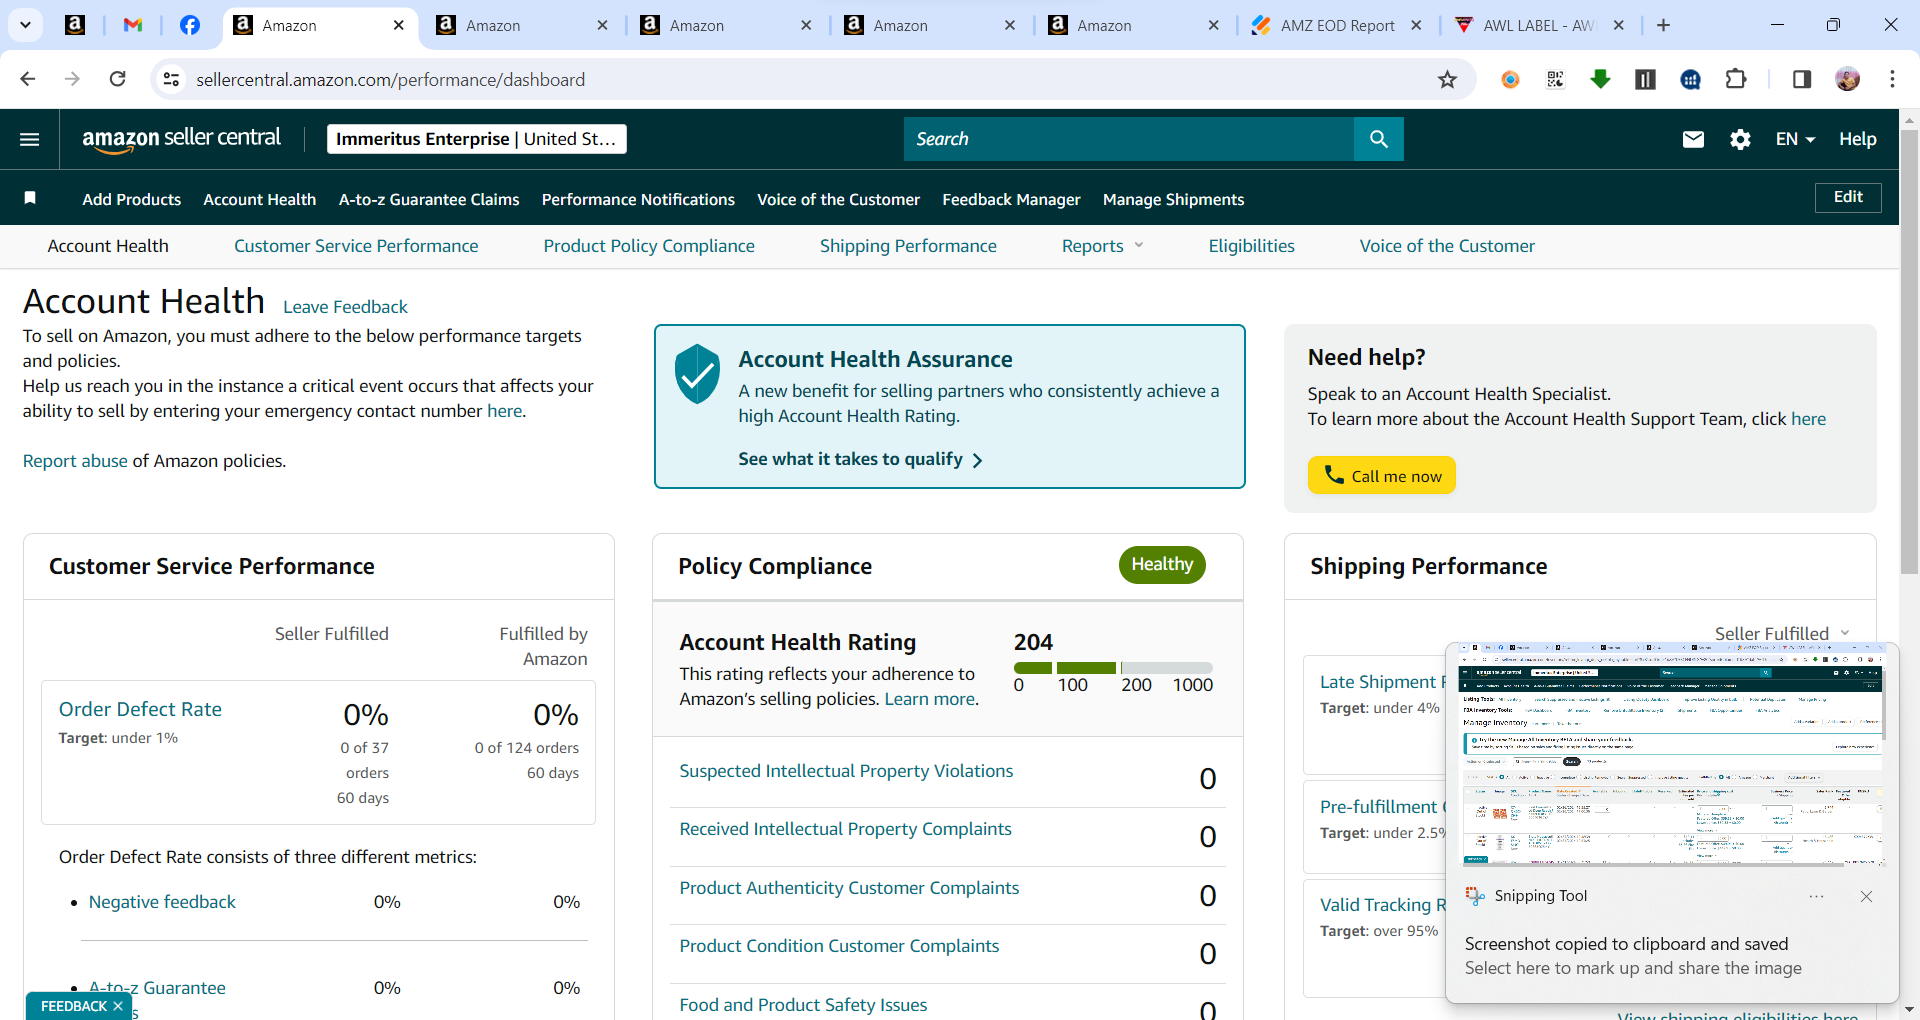Open Snipping Tool notification more options
Viewport: 1920px width, 1020px height.
coord(1817,896)
